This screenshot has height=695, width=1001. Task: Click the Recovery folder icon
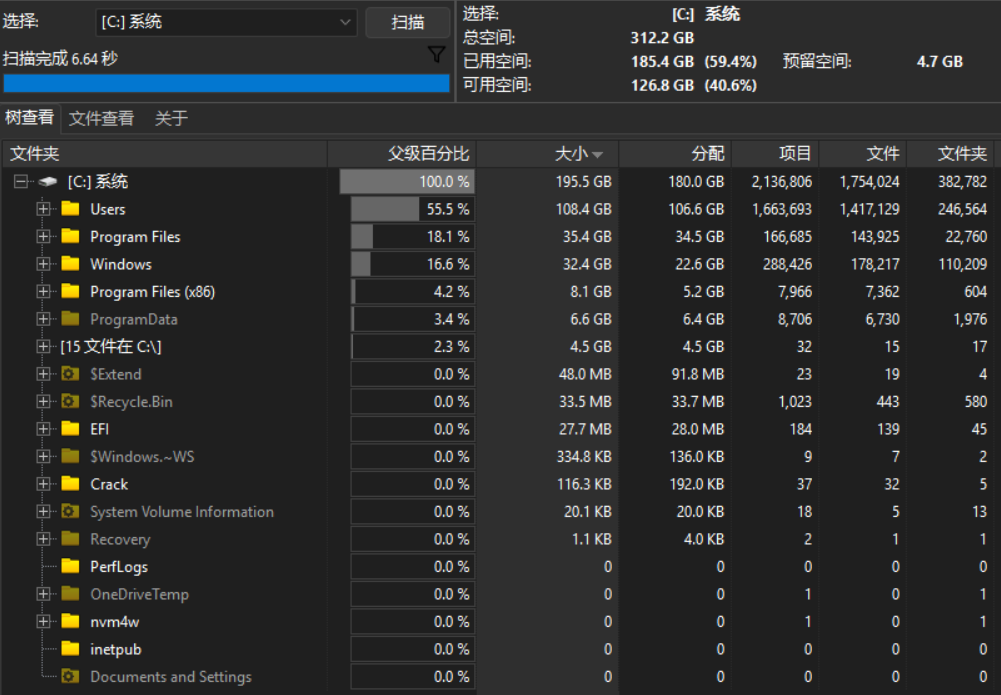70,538
